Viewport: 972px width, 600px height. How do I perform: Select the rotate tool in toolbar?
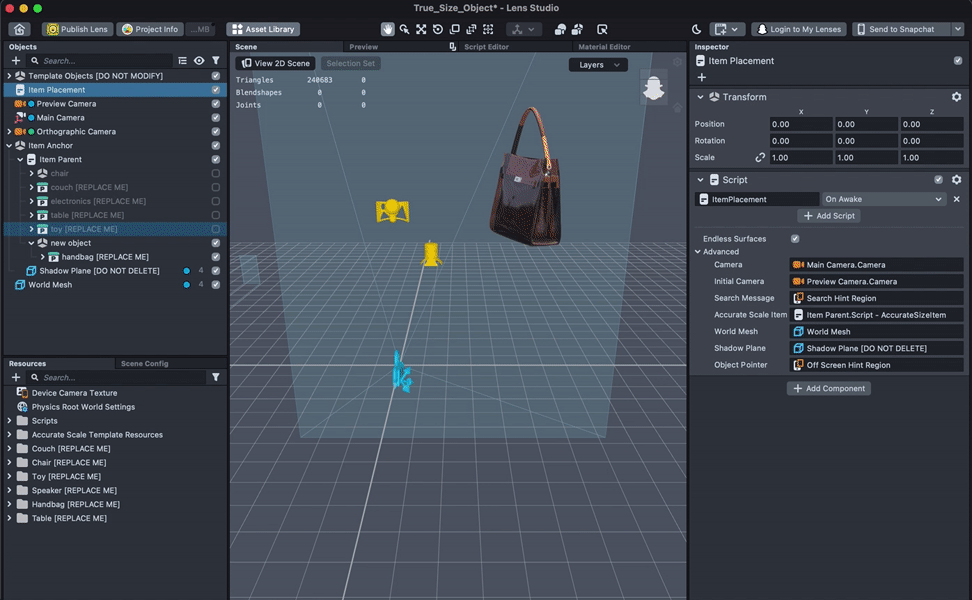click(438, 30)
